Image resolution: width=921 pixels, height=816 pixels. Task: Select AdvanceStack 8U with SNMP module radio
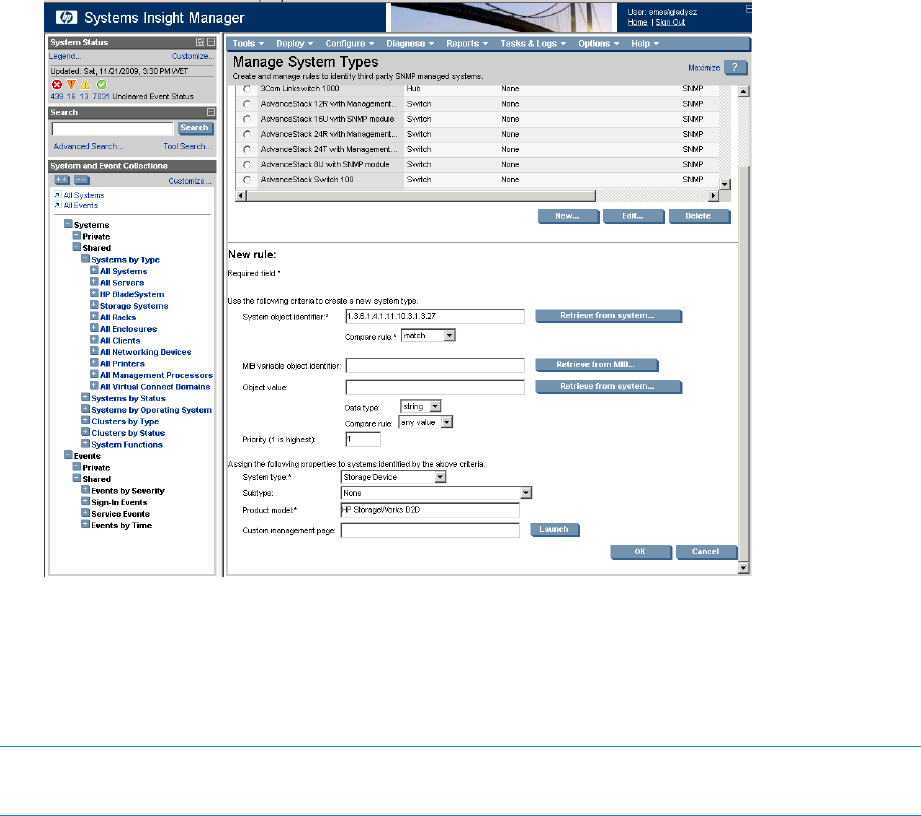(x=247, y=165)
